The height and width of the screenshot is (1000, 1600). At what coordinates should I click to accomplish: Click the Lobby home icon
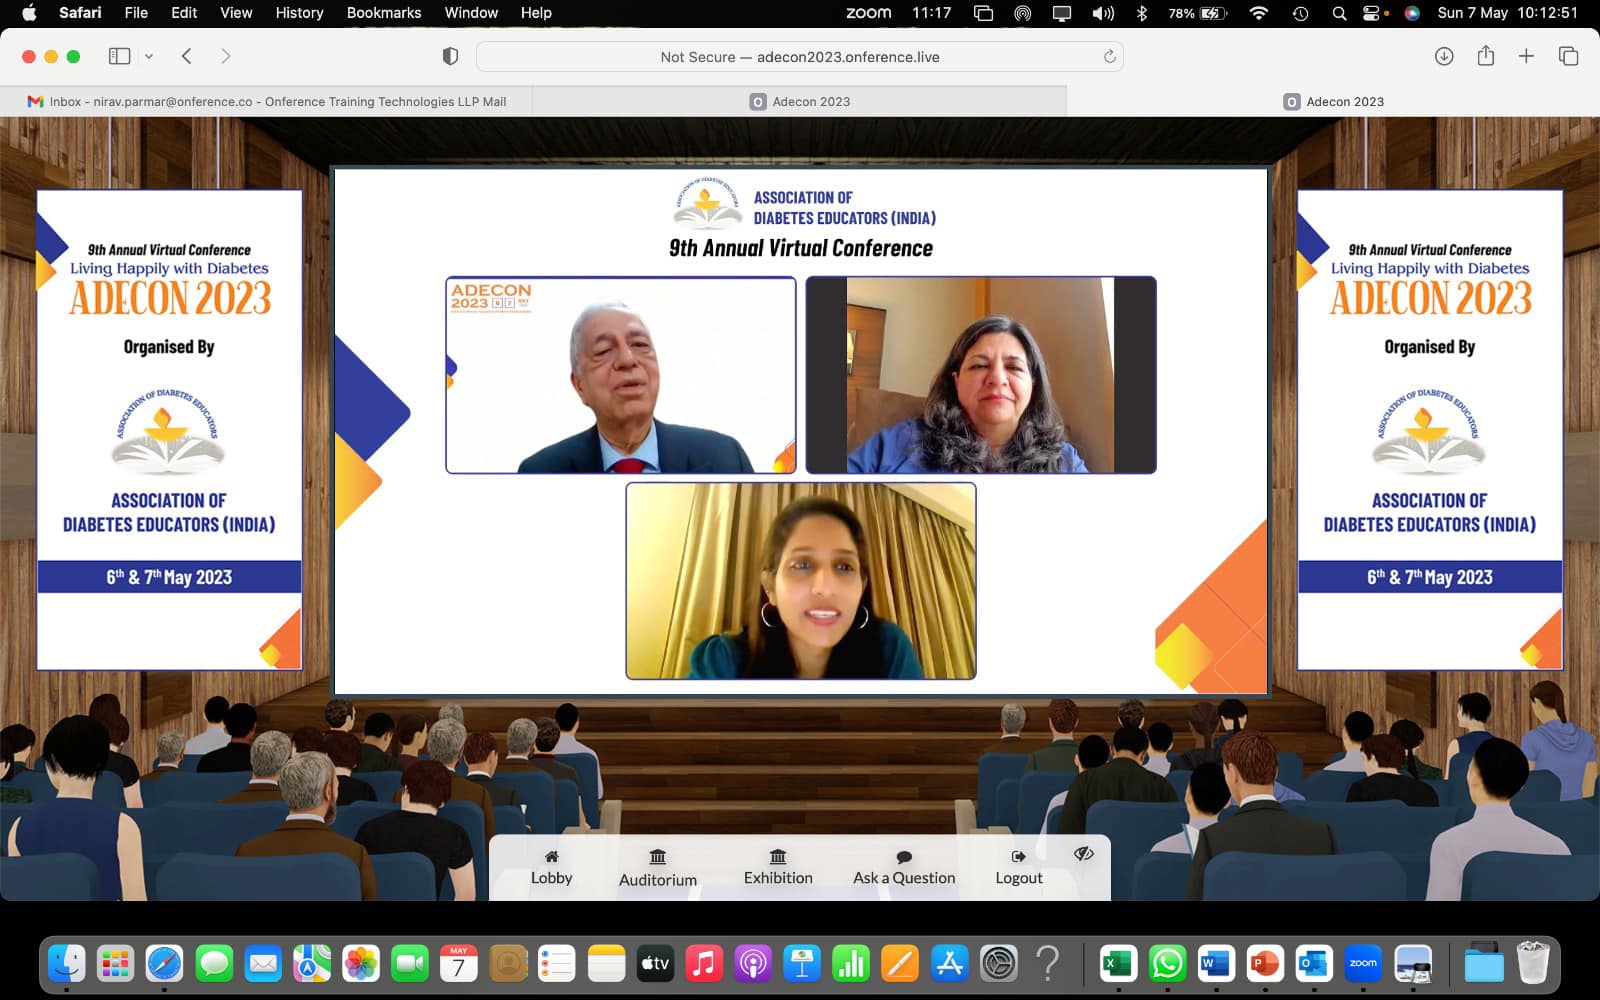click(x=551, y=857)
